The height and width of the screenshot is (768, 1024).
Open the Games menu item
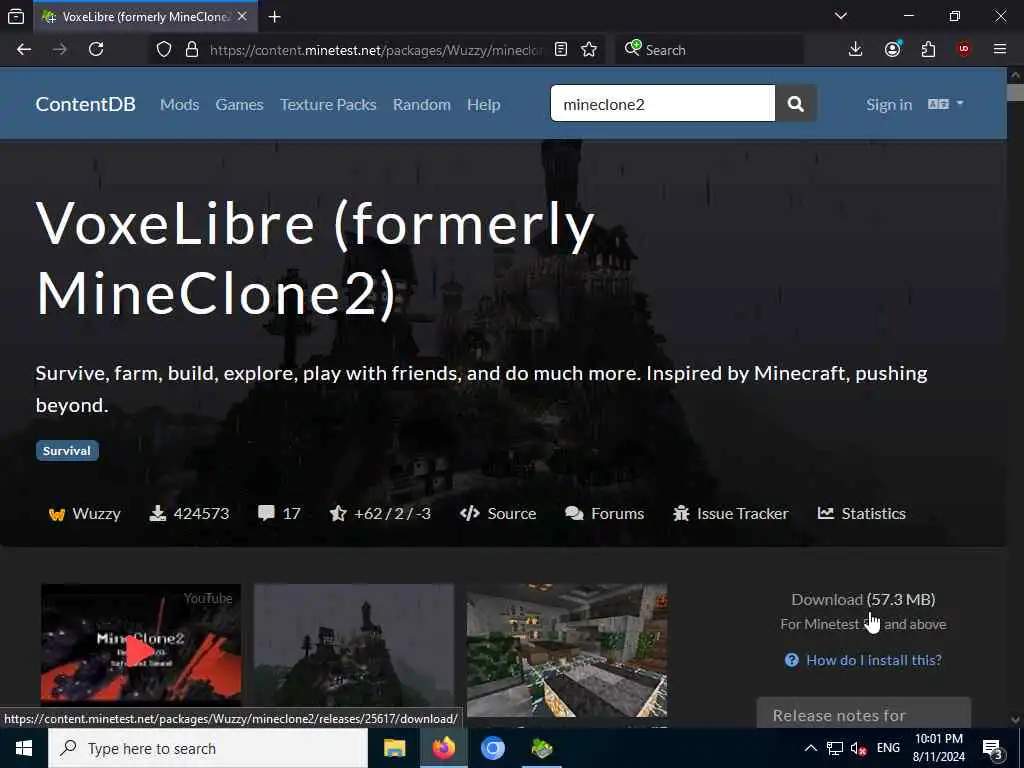(239, 104)
